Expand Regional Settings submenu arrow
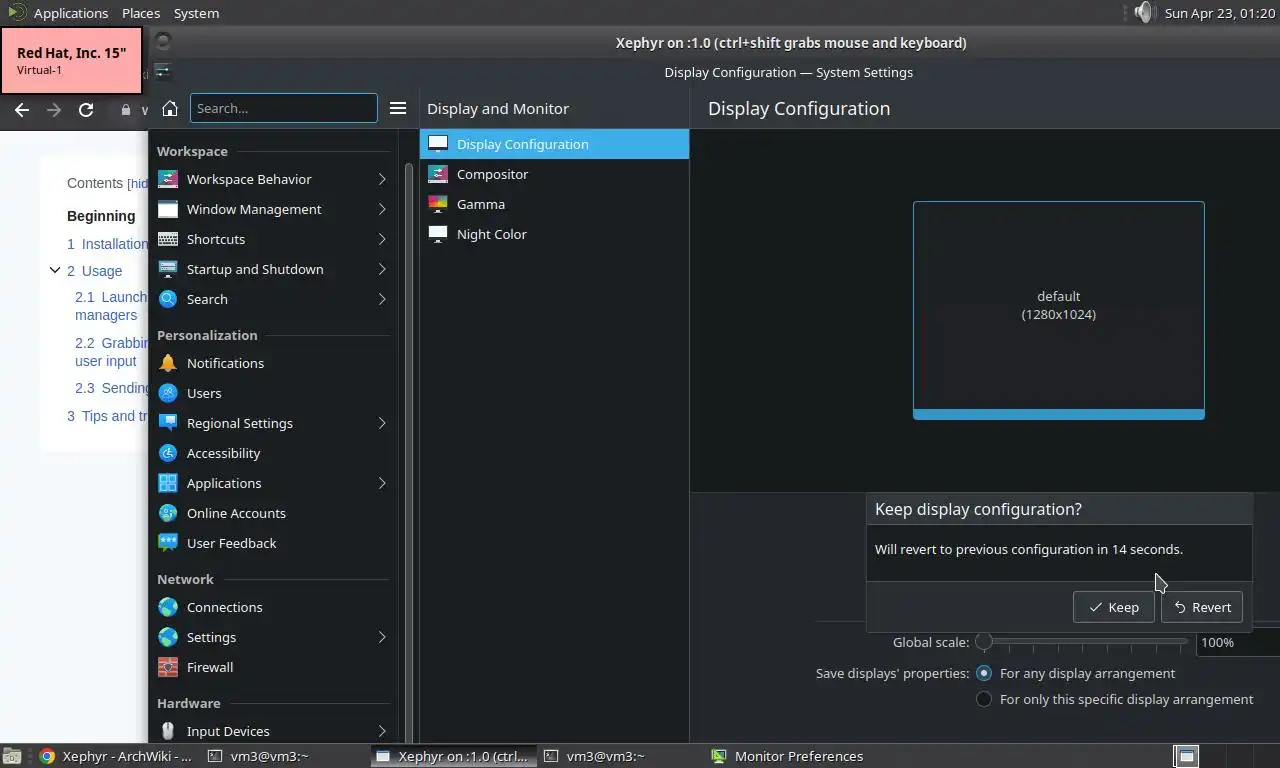 point(382,423)
